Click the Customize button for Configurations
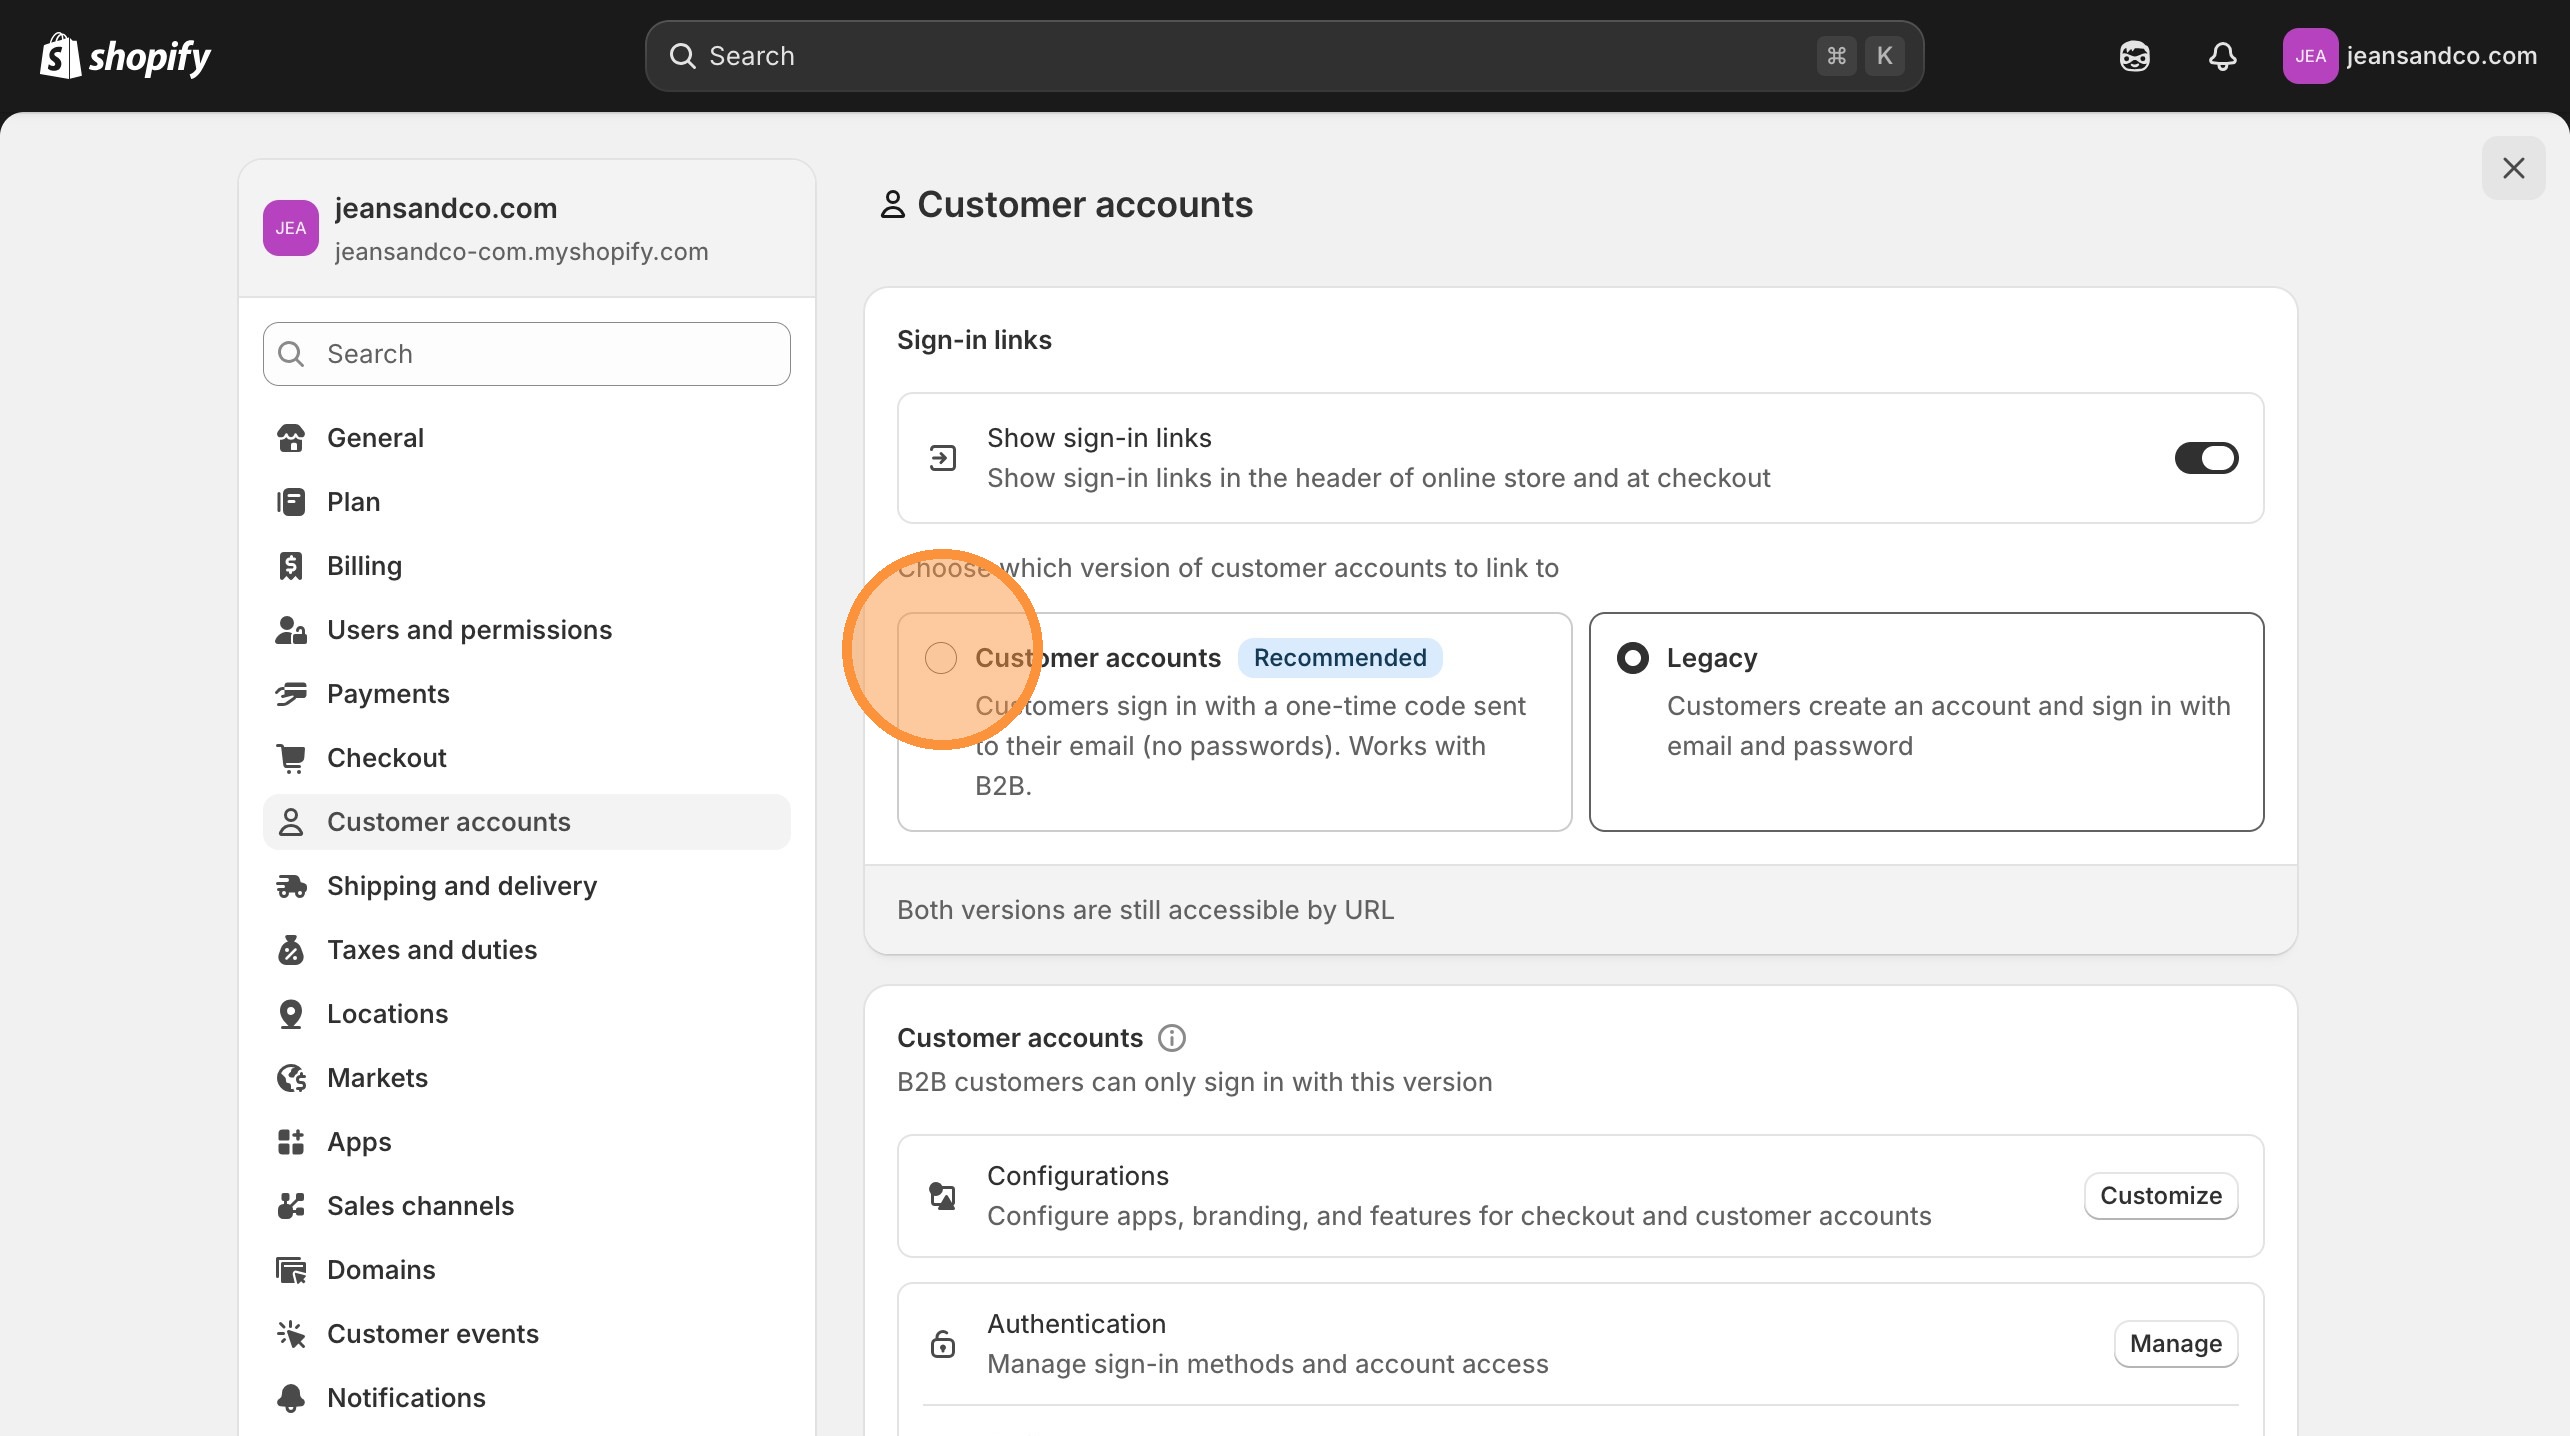 2162,1196
